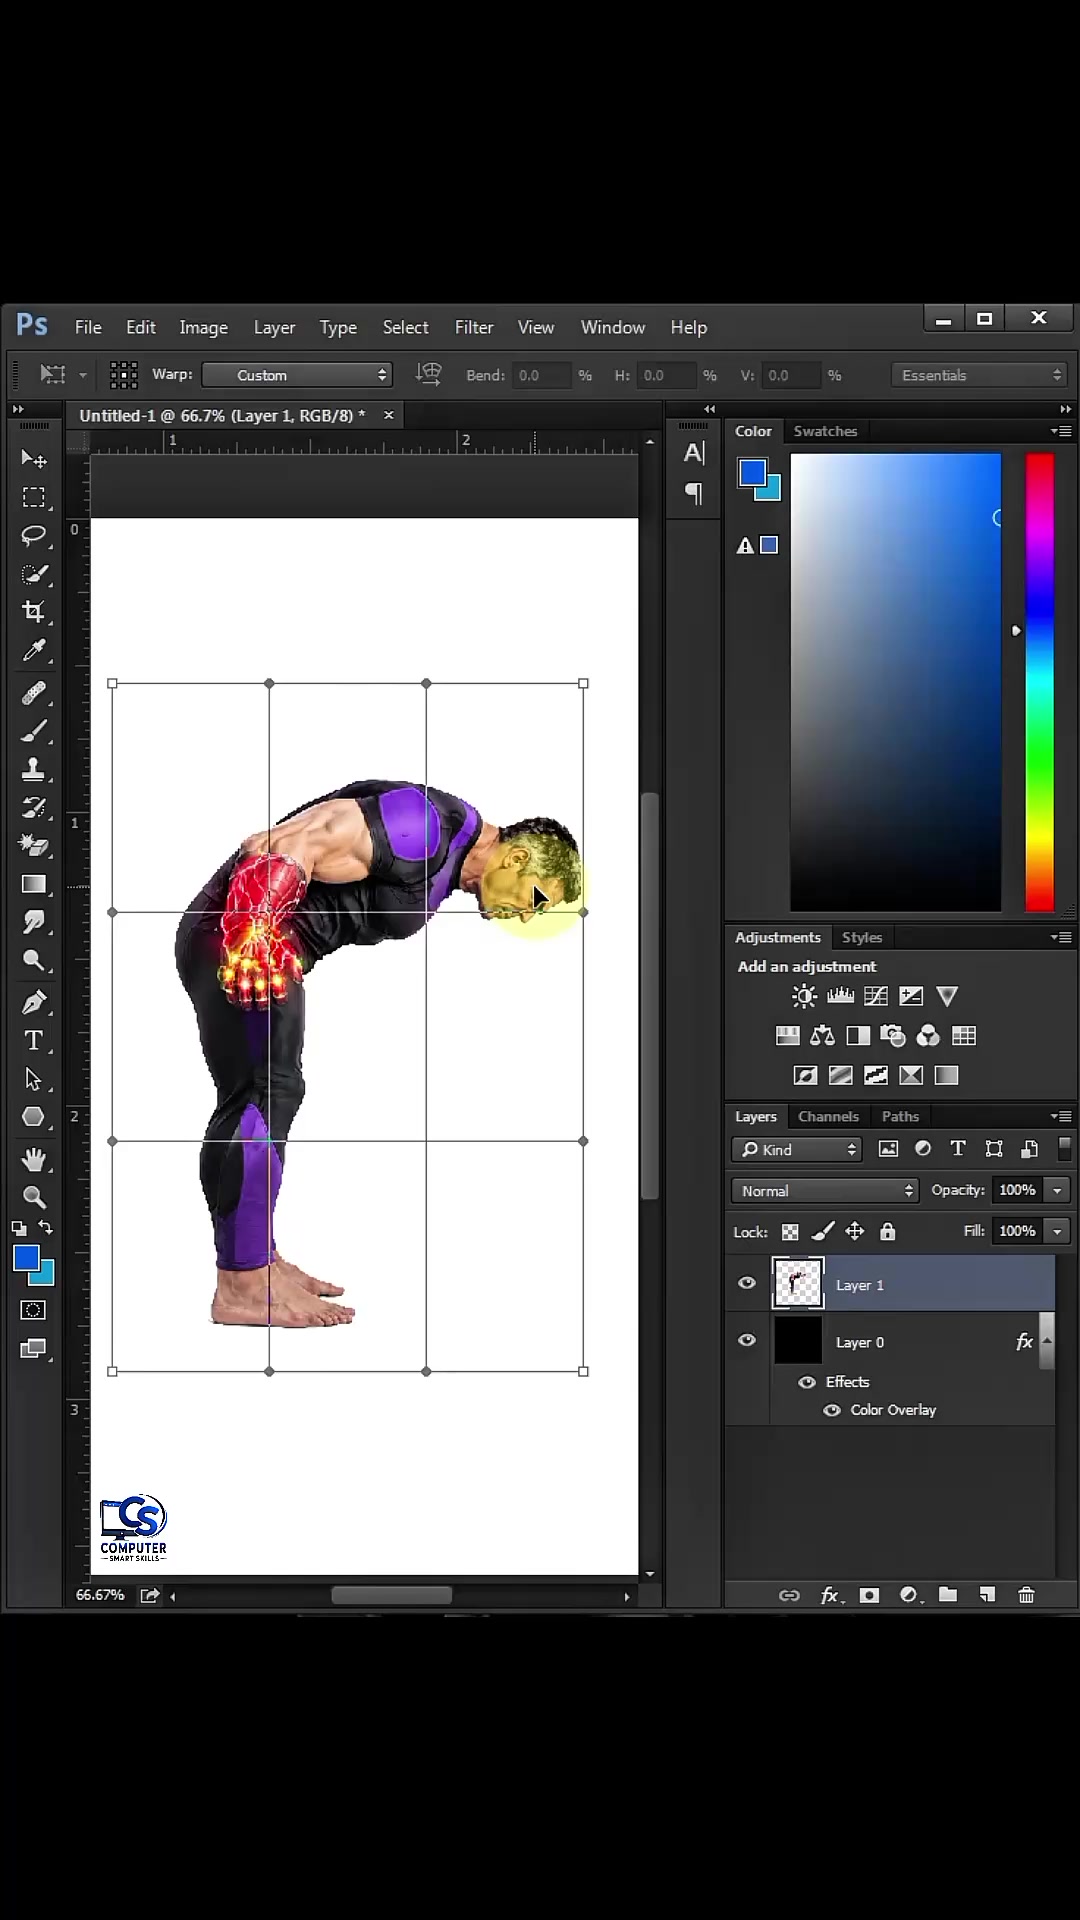Select the History Brush tool

coord(34,808)
